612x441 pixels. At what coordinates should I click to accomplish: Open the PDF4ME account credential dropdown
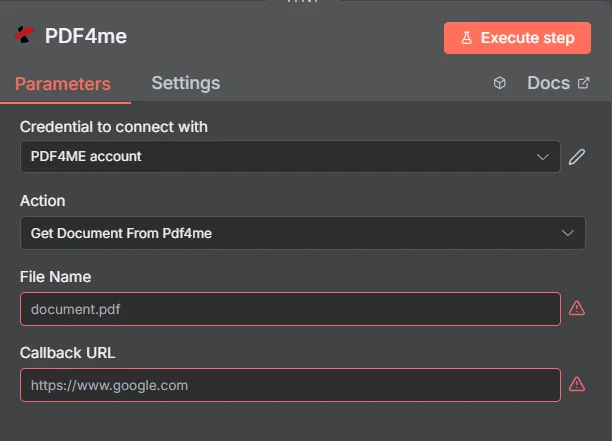tap(290, 156)
